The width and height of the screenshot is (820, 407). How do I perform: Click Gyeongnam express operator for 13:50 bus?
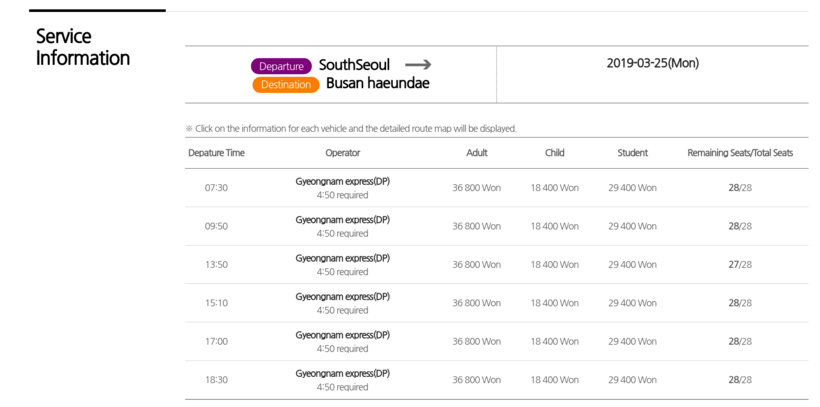(x=342, y=258)
